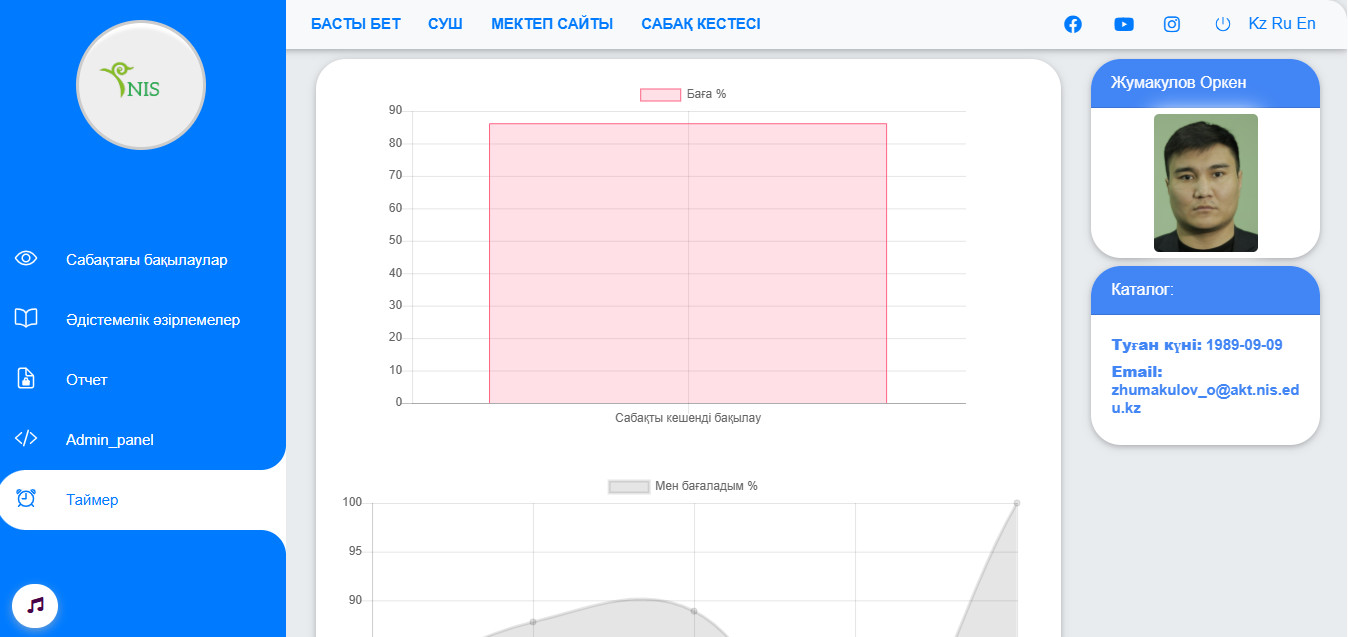Go to МЕКТЕП САЙТЫ link
1348x637 pixels.
tap(552, 24)
